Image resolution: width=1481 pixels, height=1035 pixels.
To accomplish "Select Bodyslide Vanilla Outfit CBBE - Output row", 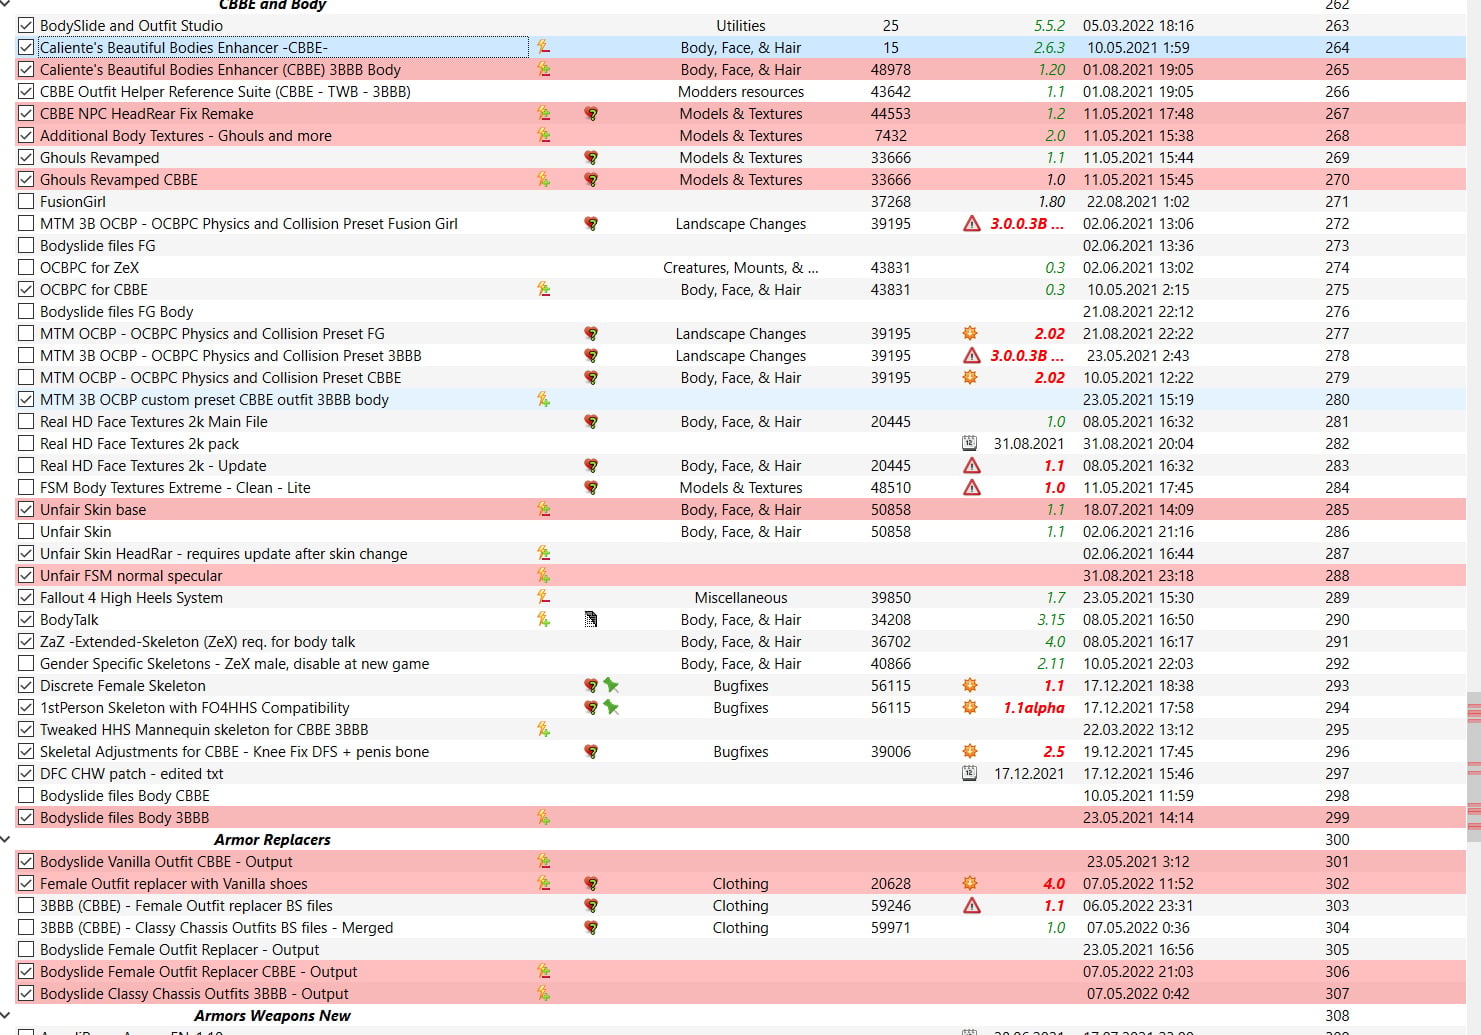I will click(740, 861).
